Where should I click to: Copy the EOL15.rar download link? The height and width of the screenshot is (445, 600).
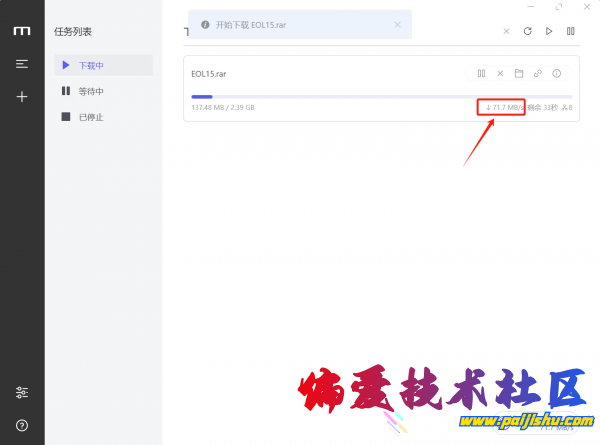pyautogui.click(x=538, y=73)
